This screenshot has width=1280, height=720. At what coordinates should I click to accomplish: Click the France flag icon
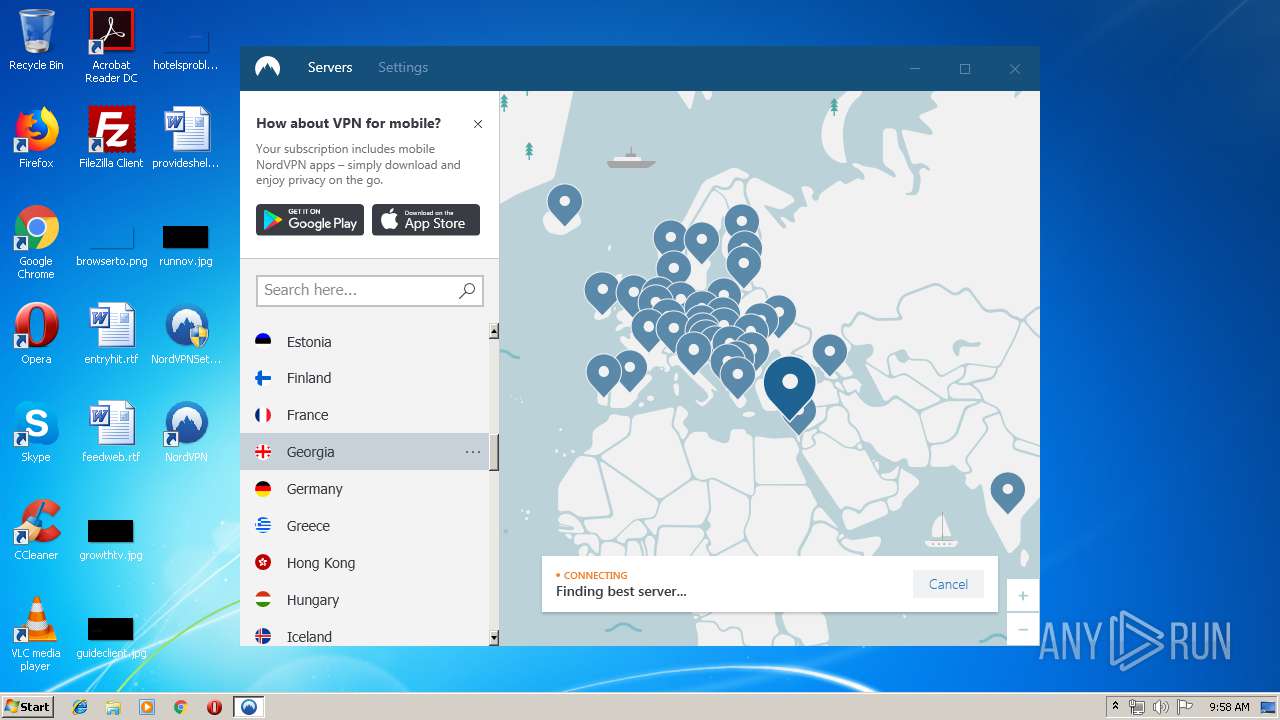pyautogui.click(x=263, y=415)
